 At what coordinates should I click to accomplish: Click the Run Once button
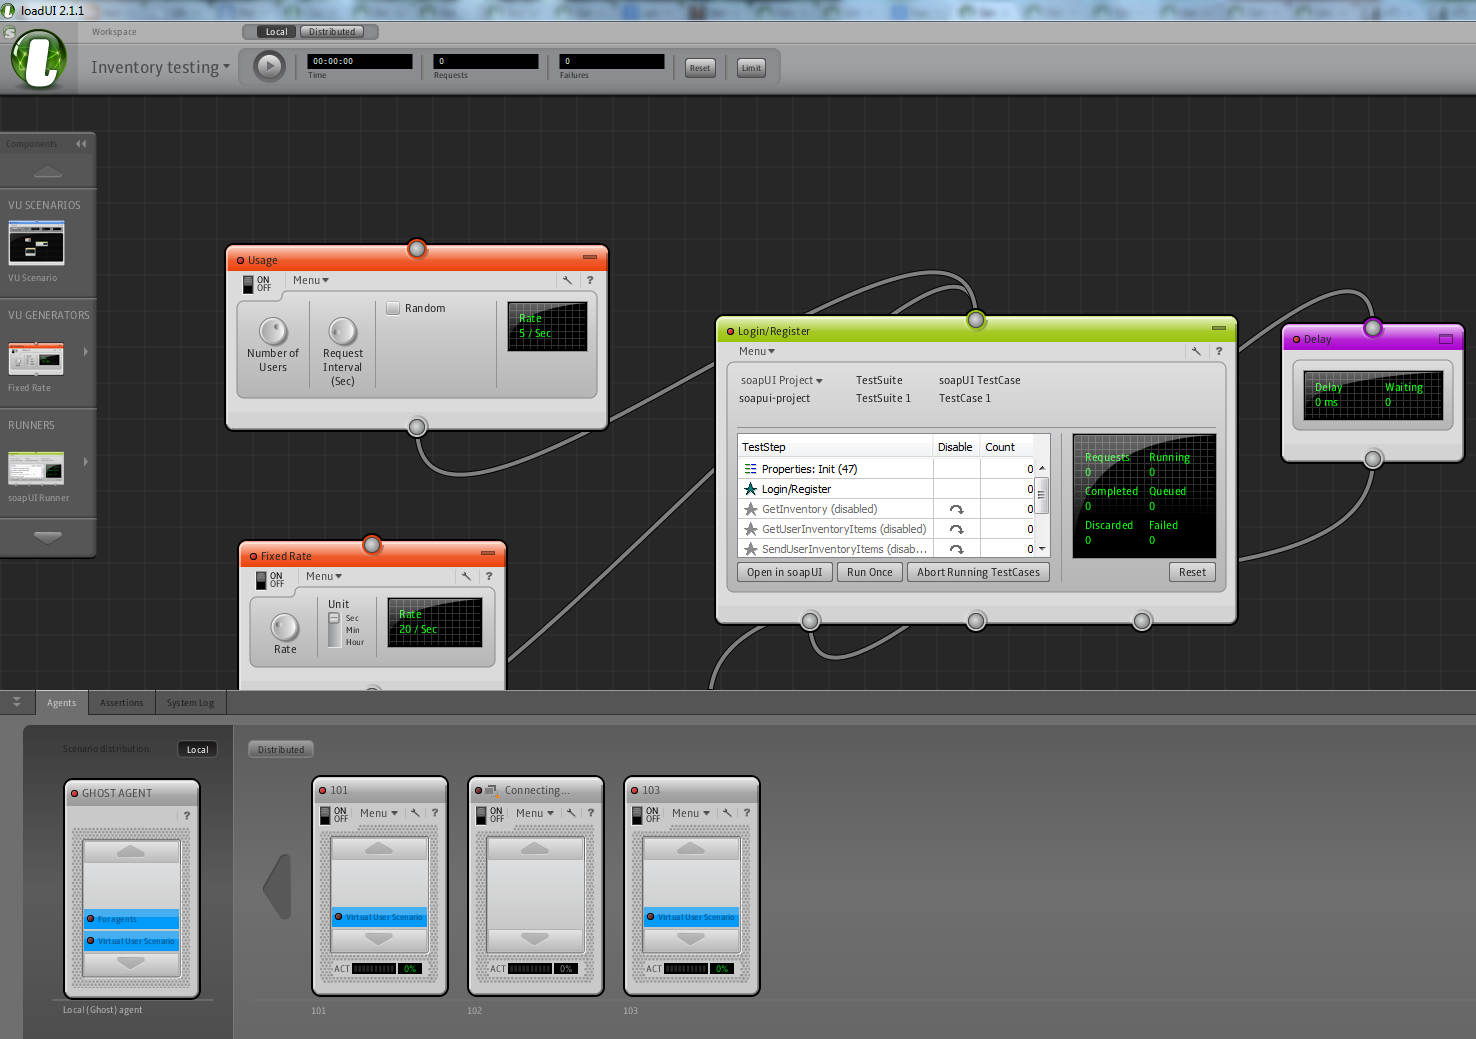869,573
